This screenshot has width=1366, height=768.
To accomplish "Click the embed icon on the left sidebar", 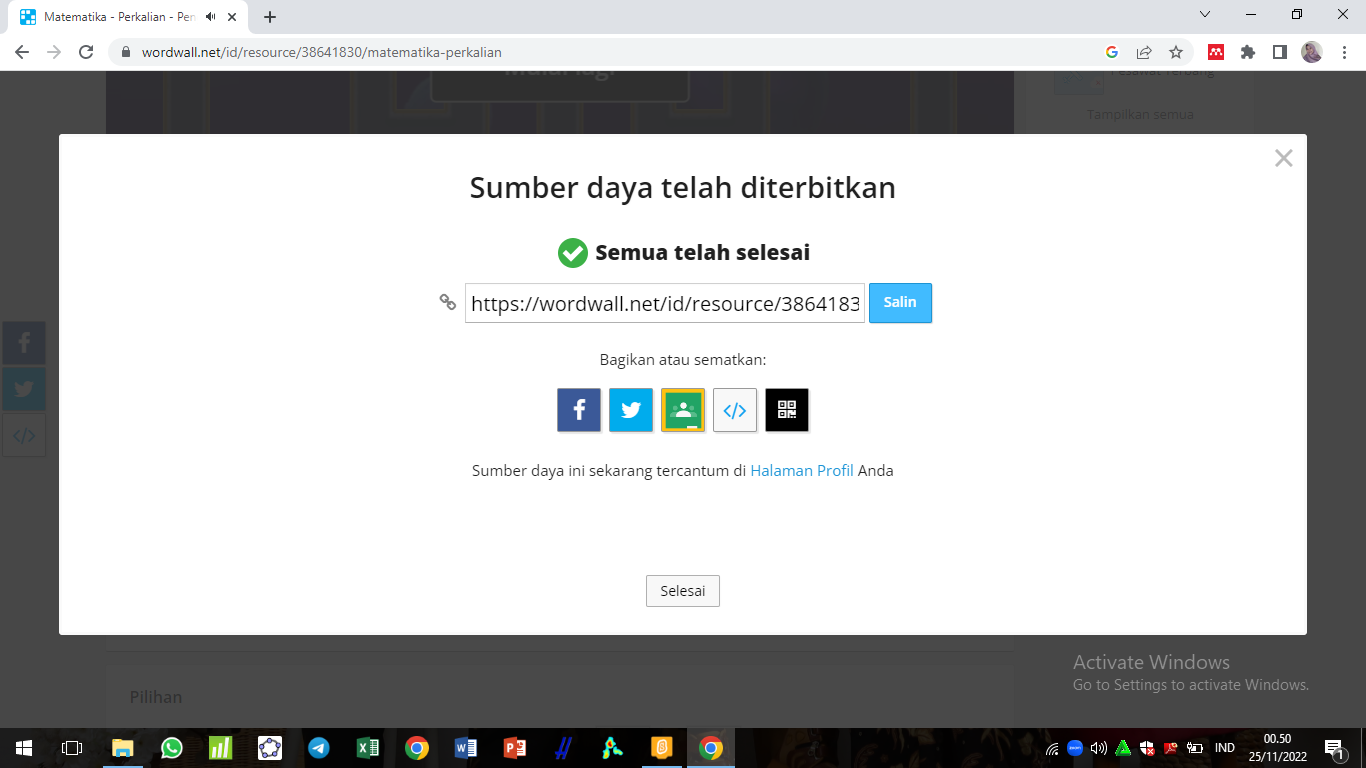I will (x=24, y=435).
